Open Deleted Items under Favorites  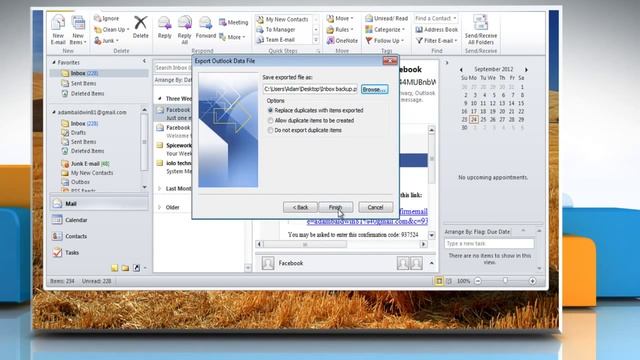point(87,93)
